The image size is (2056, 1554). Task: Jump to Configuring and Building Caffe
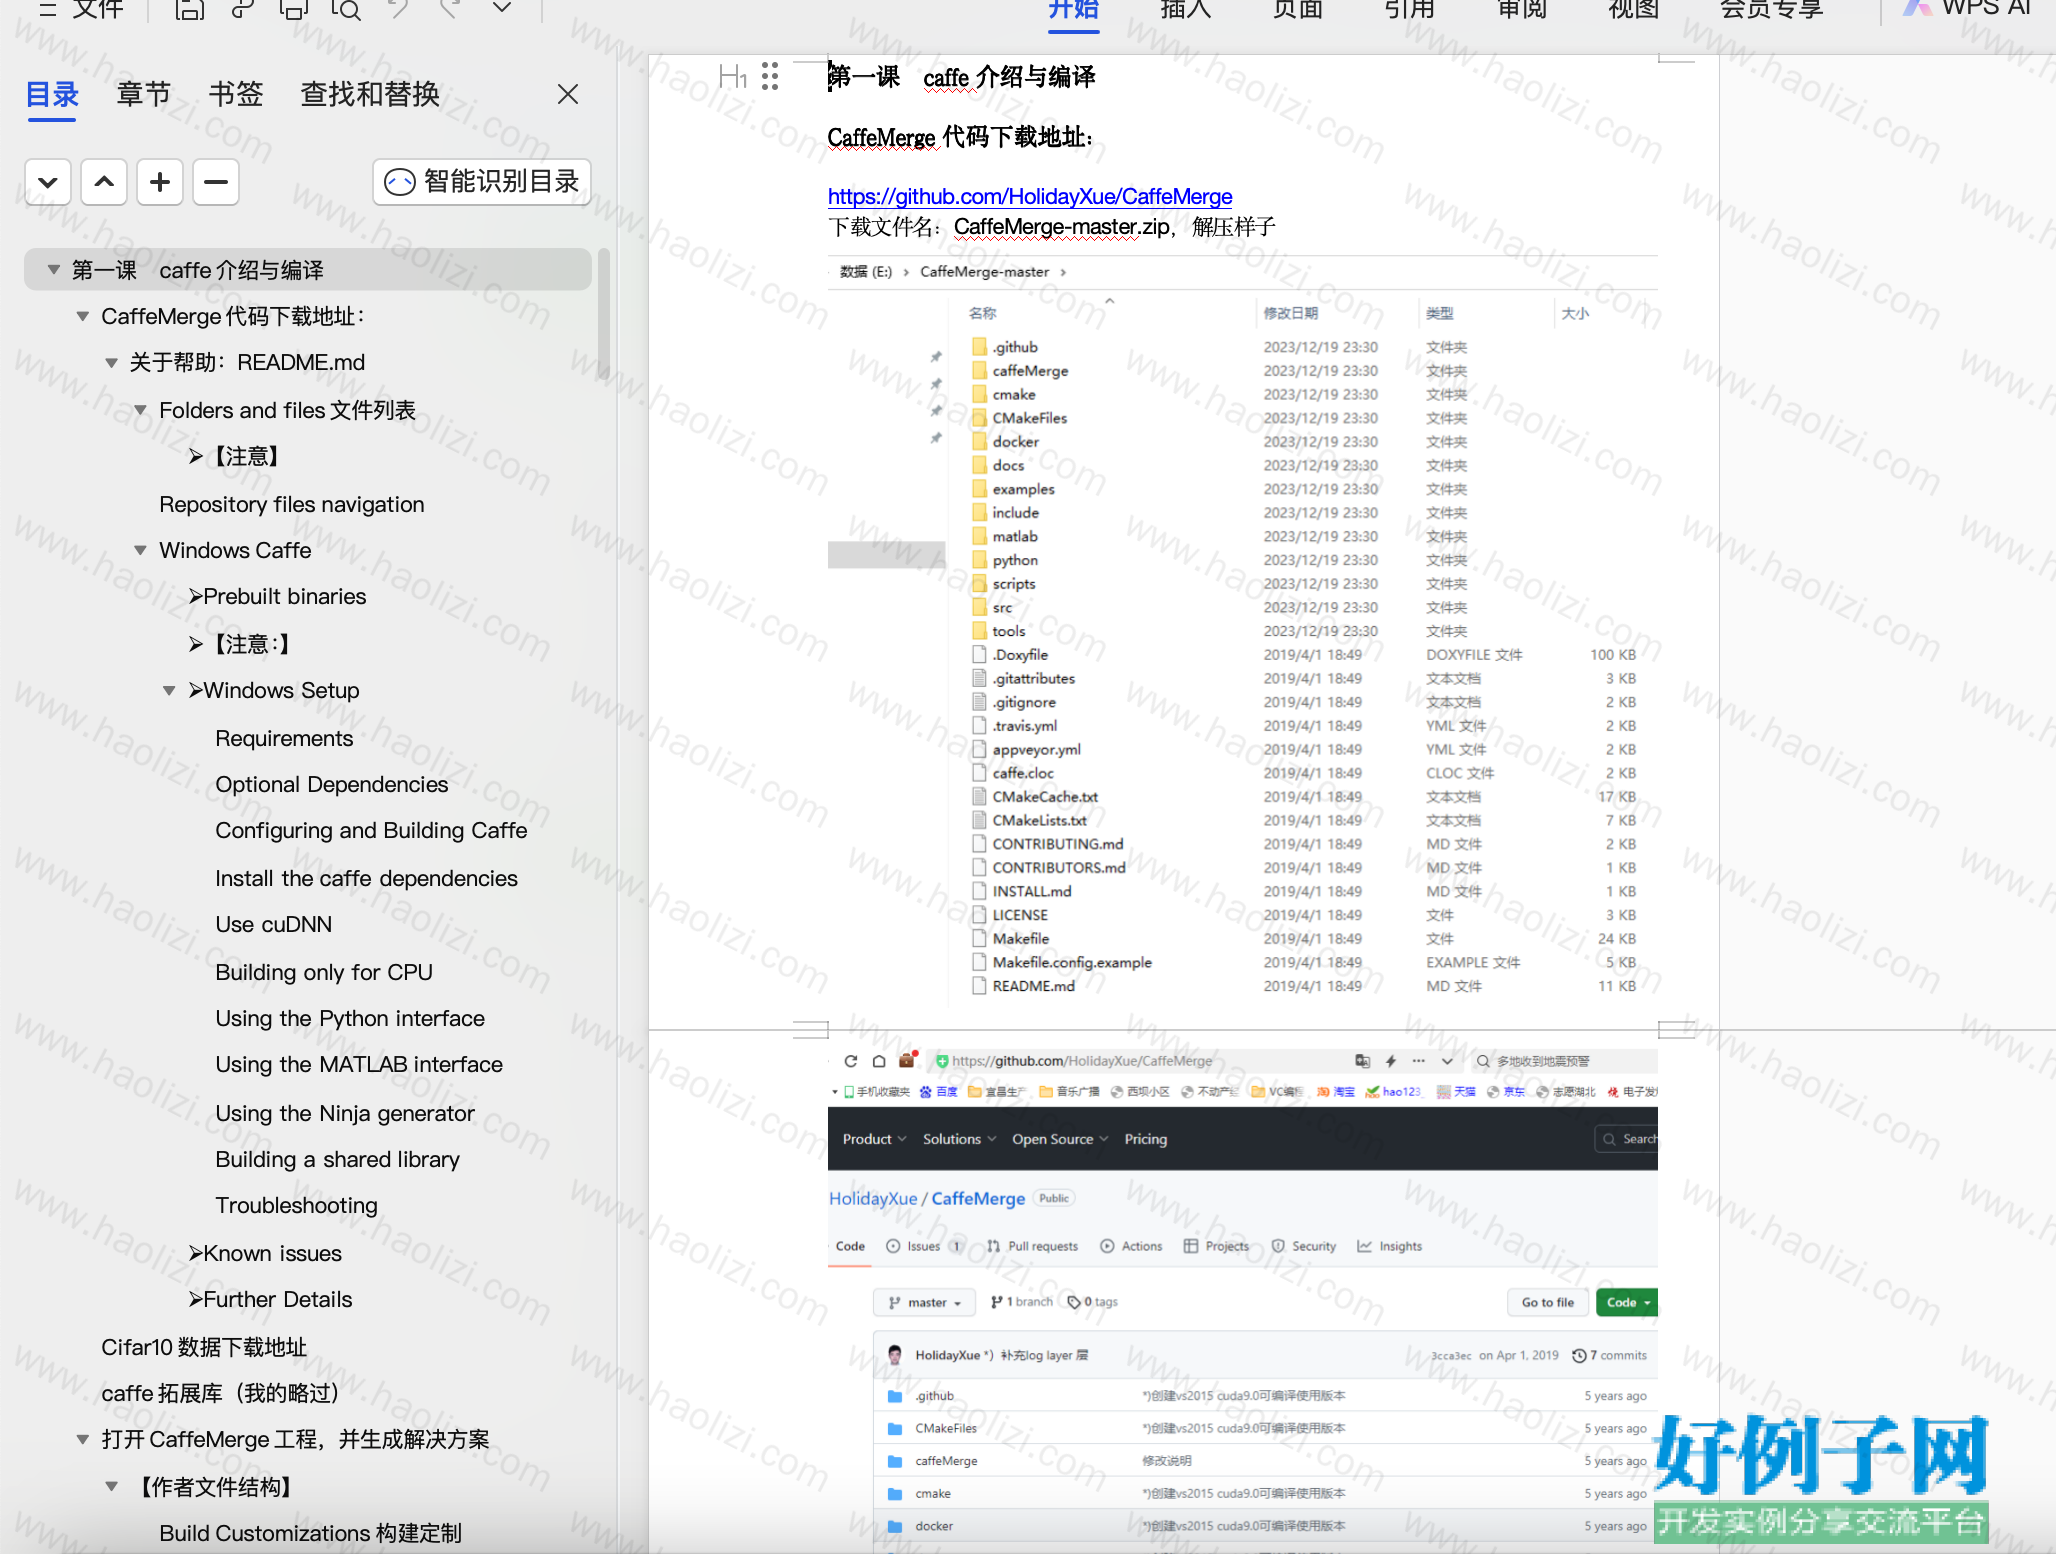[x=371, y=831]
